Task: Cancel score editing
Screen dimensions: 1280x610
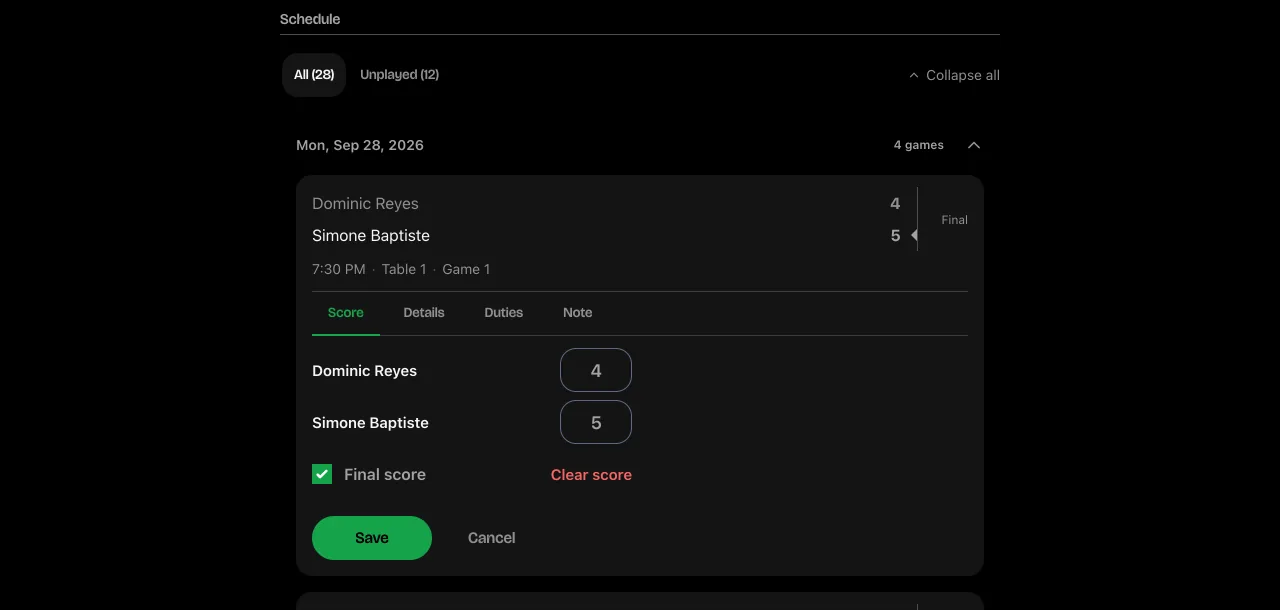Action: click(x=492, y=538)
